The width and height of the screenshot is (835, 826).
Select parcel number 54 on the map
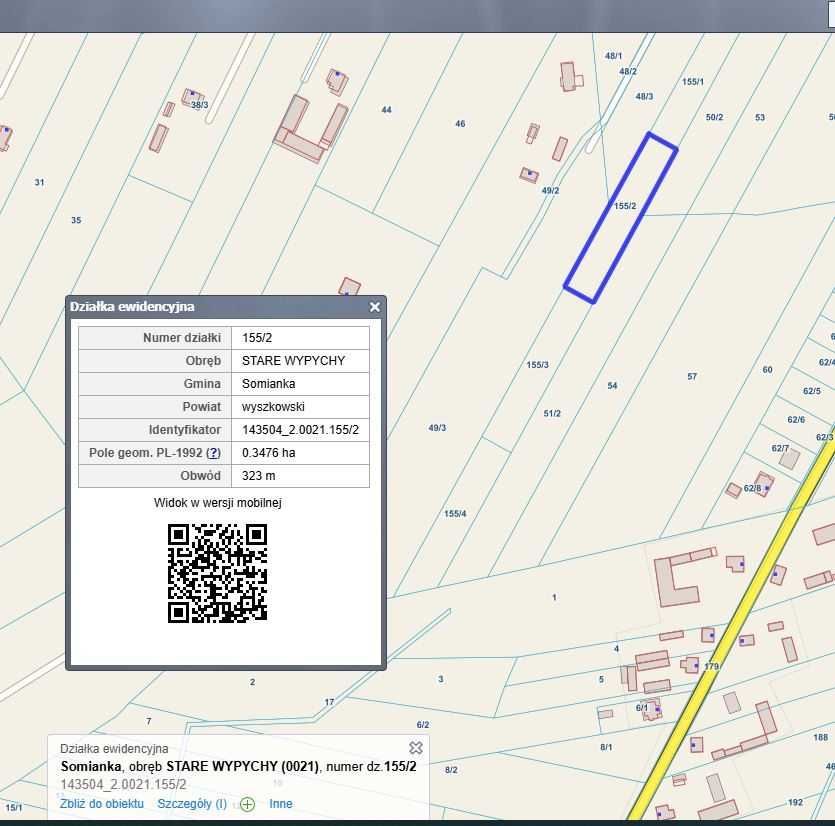pyautogui.click(x=612, y=385)
